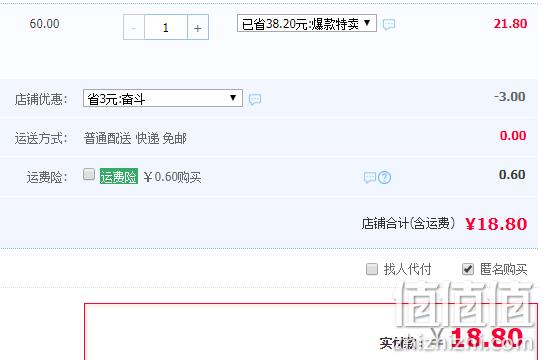Click the 店铺优惠 label
Screen dimensions: 543x360
point(41,99)
